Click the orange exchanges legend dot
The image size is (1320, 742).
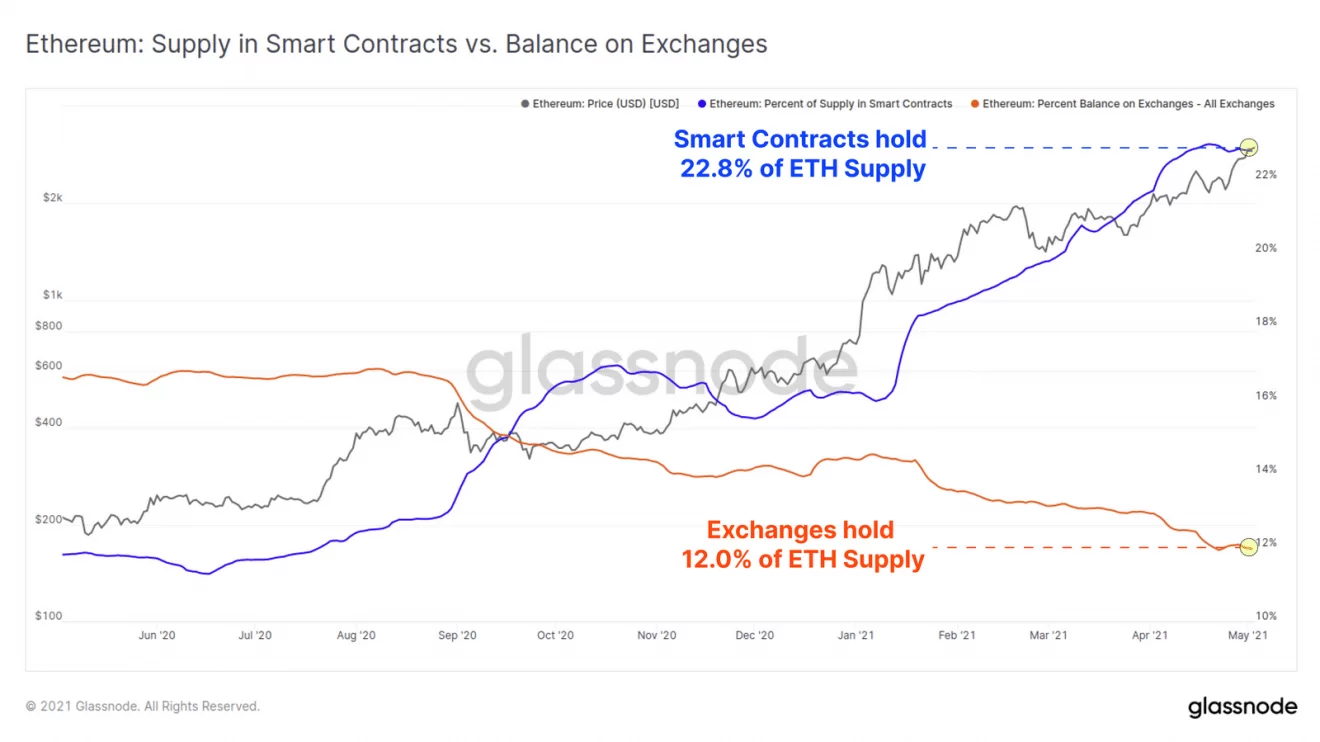coord(976,104)
